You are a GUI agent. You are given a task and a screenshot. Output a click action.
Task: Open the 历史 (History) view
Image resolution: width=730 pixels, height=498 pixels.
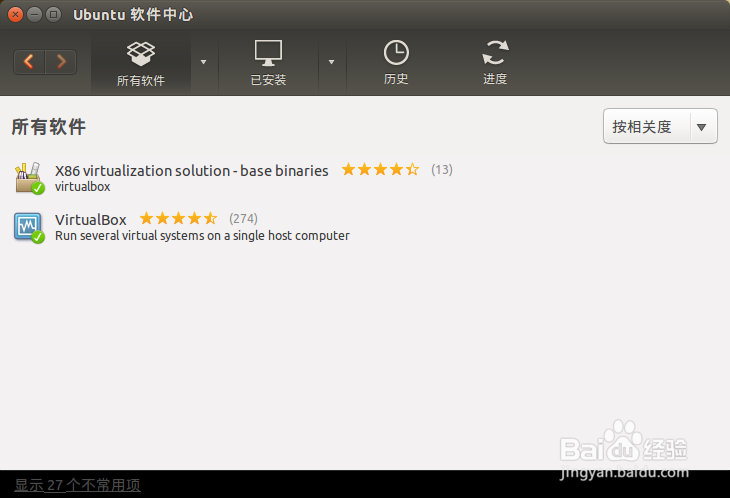click(x=396, y=63)
